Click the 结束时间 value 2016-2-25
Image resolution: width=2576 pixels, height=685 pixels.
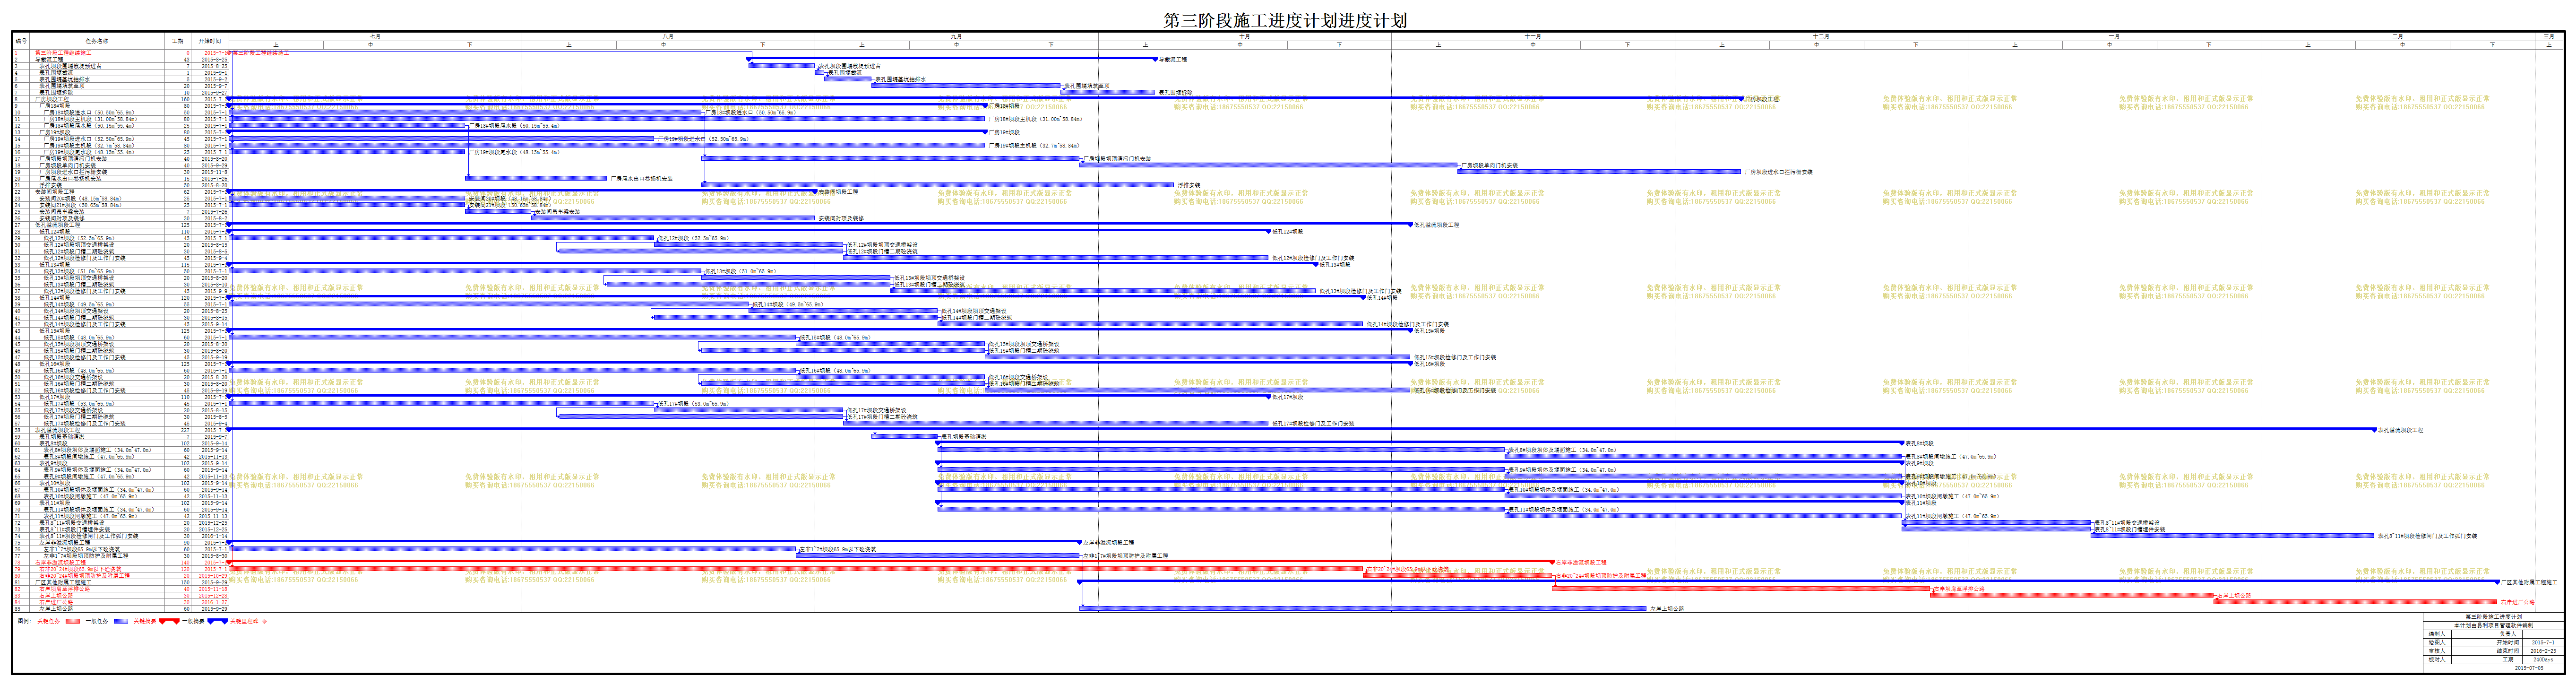(x=2542, y=651)
